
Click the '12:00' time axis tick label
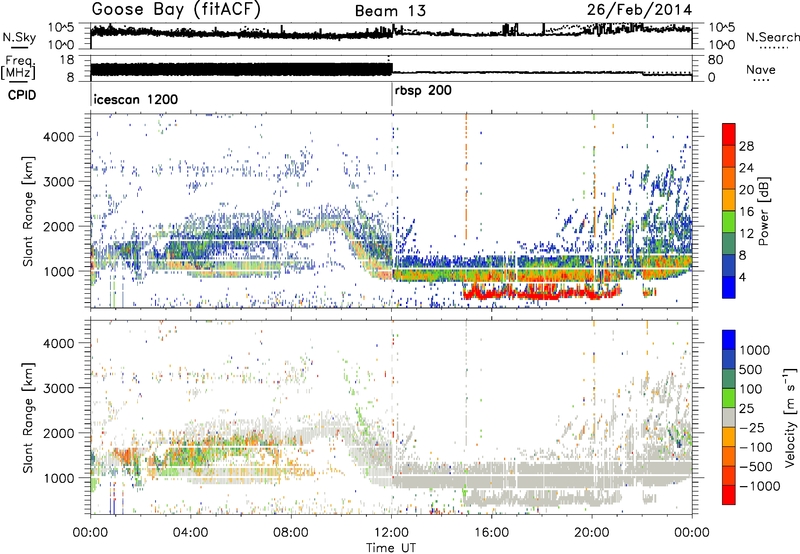[391, 533]
